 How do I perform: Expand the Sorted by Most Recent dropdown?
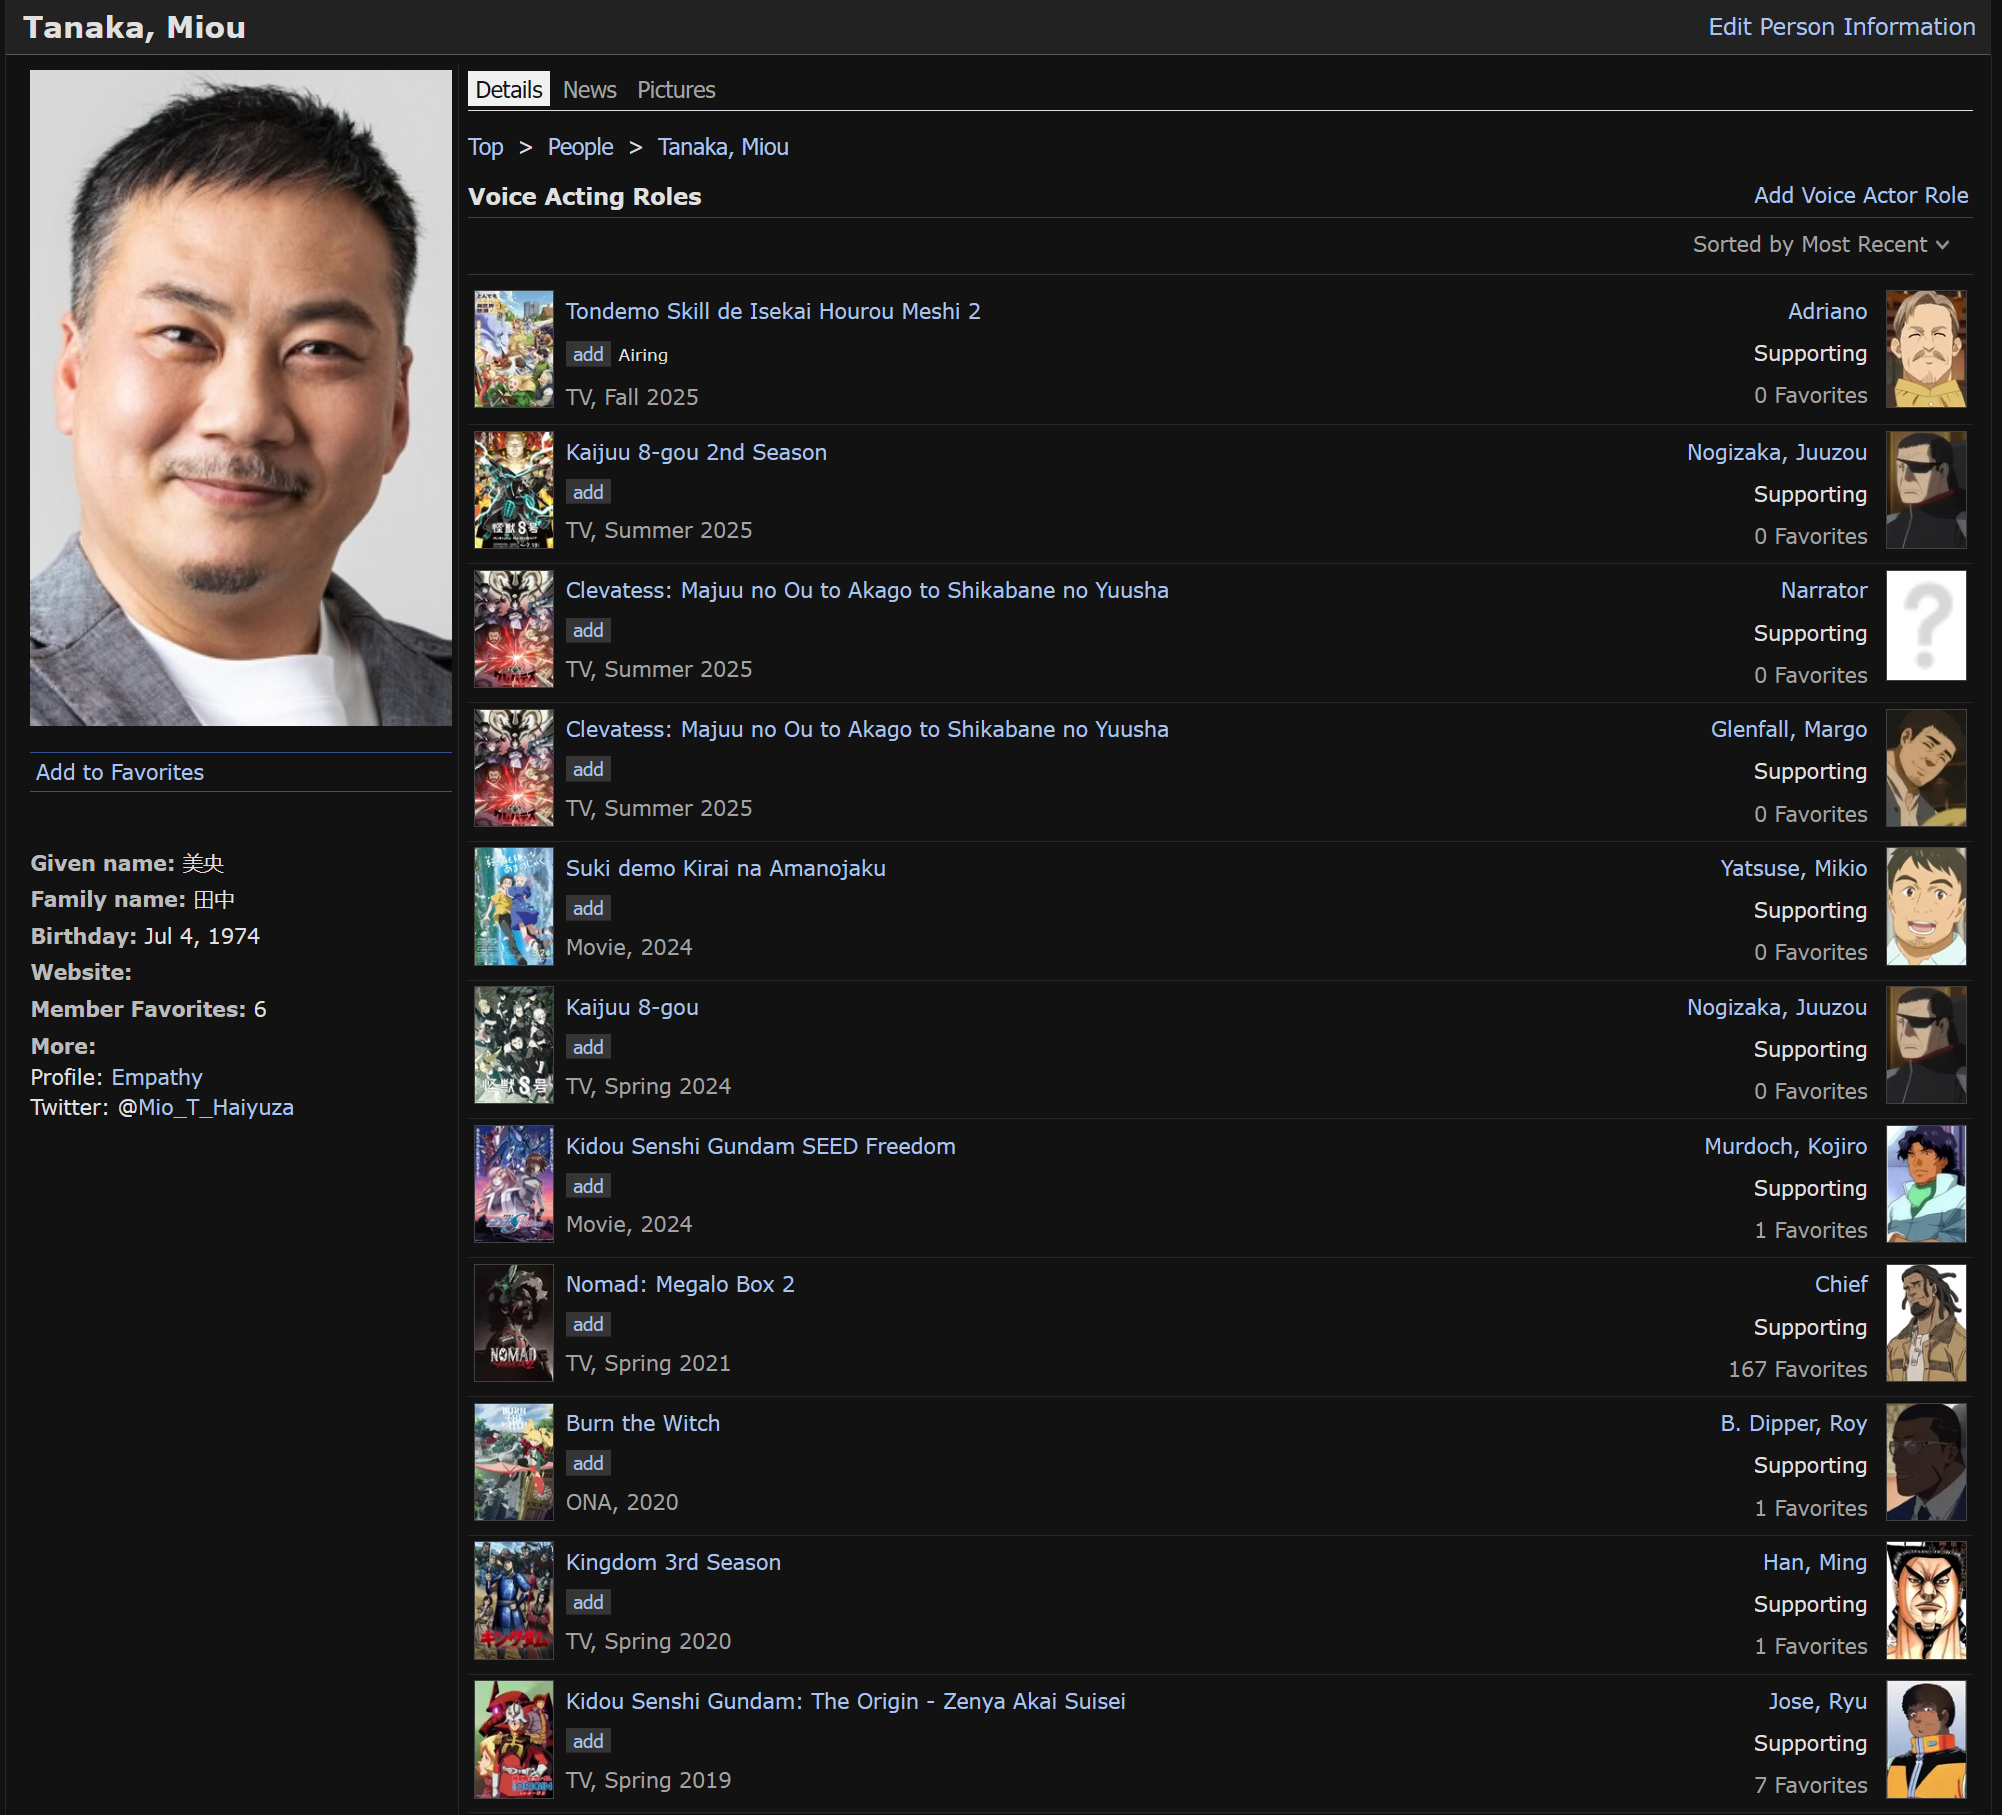(x=1820, y=245)
